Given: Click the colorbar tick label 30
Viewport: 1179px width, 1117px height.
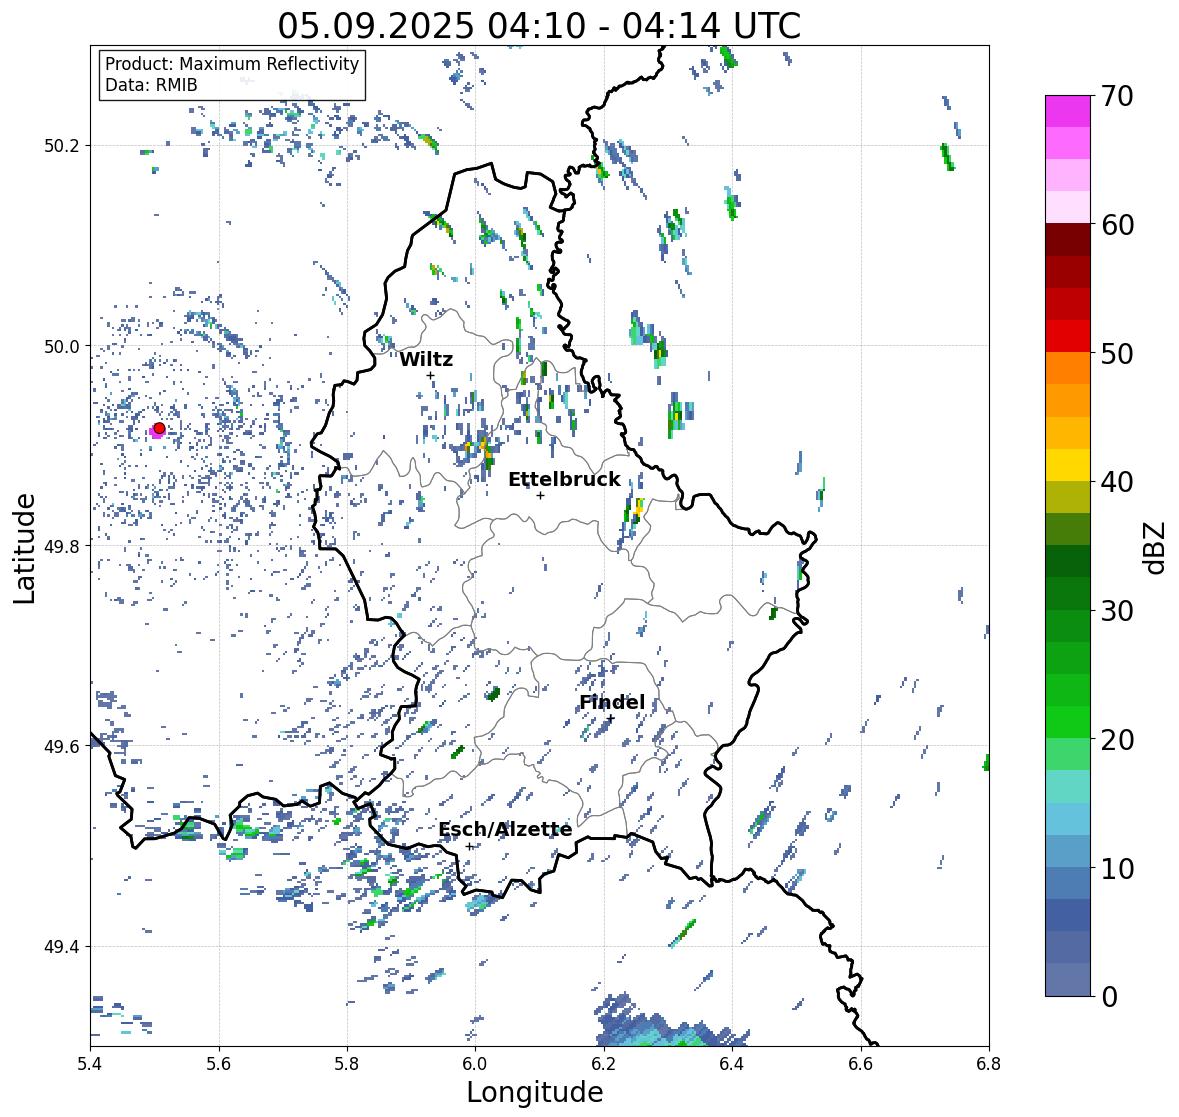Looking at the screenshot, I should click(1117, 611).
